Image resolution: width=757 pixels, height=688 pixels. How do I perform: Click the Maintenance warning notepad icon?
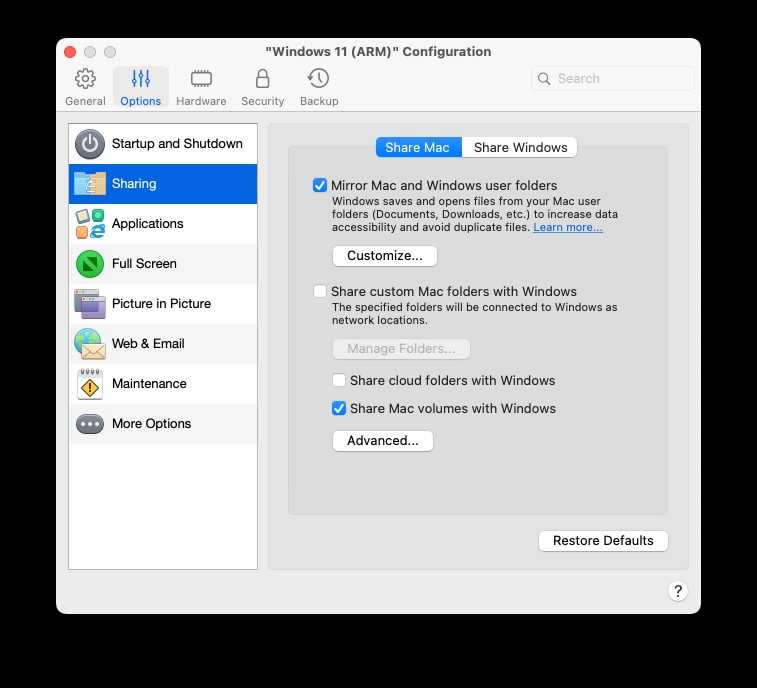click(90, 384)
